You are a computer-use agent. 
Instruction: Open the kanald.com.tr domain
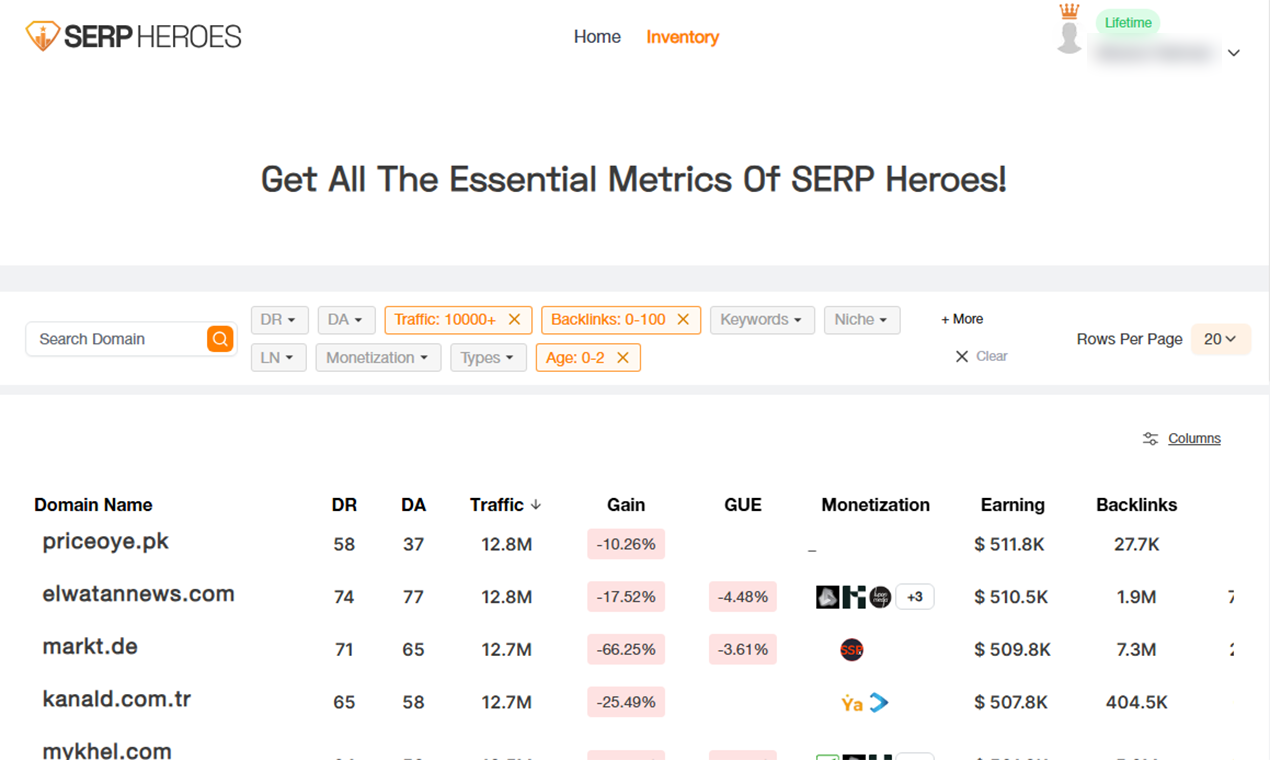click(x=116, y=700)
